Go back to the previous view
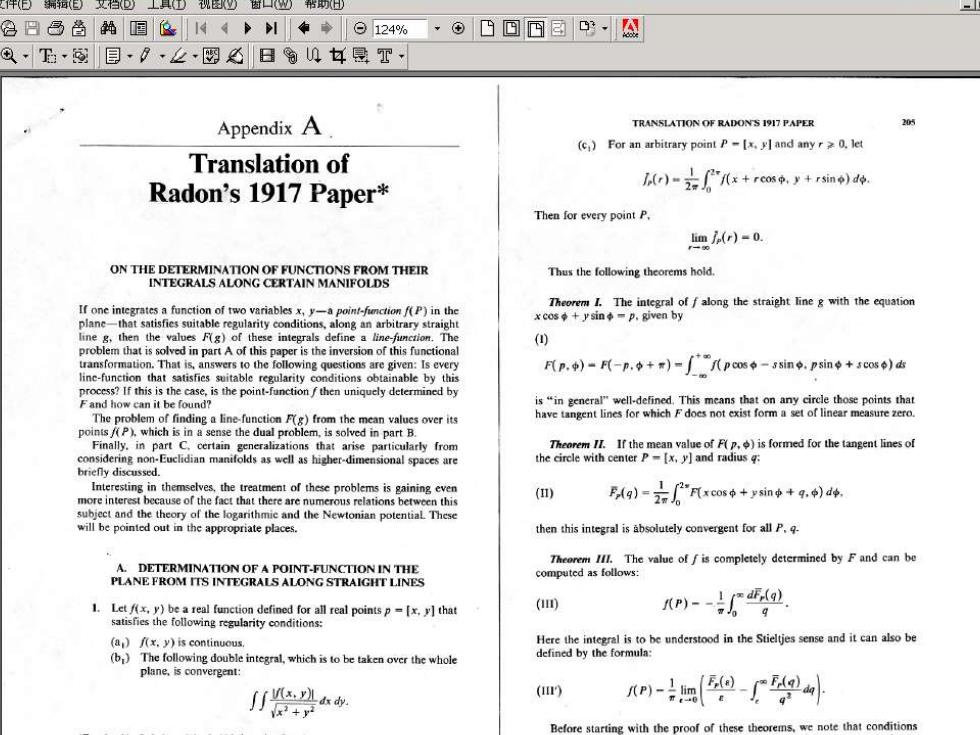Viewport: 980px width, 735px height. pos(304,28)
